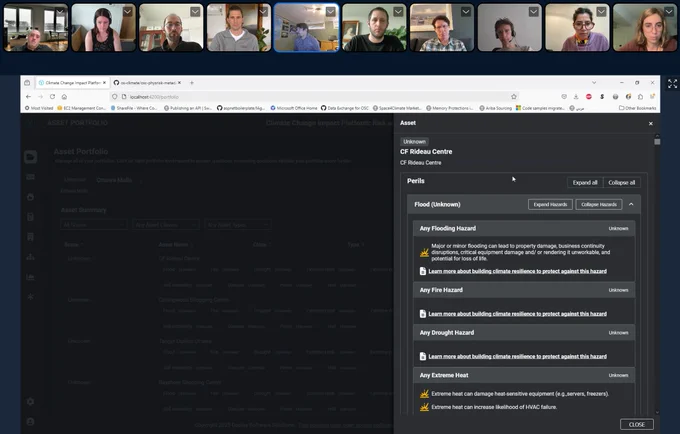The height and width of the screenshot is (434, 680).
Task: Click the impact icon beside the heat-sensitive equipment text
Action: (x=424, y=394)
